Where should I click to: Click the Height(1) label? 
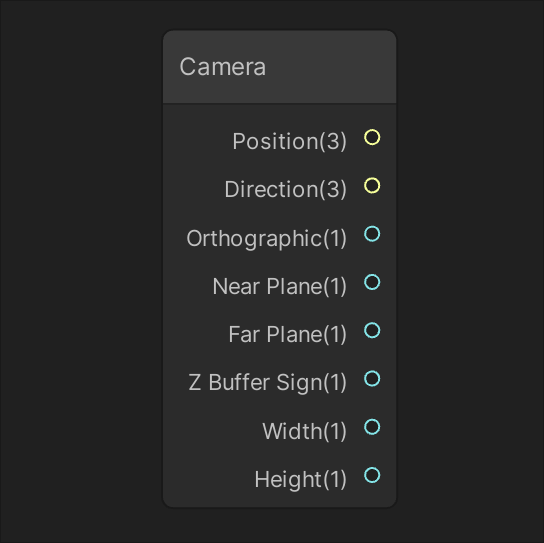pyautogui.click(x=300, y=480)
